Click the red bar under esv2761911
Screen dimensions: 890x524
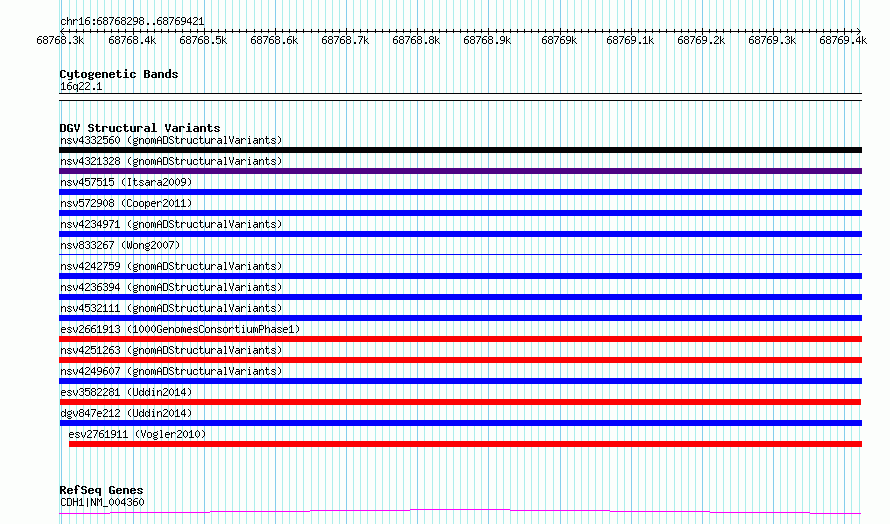point(465,444)
